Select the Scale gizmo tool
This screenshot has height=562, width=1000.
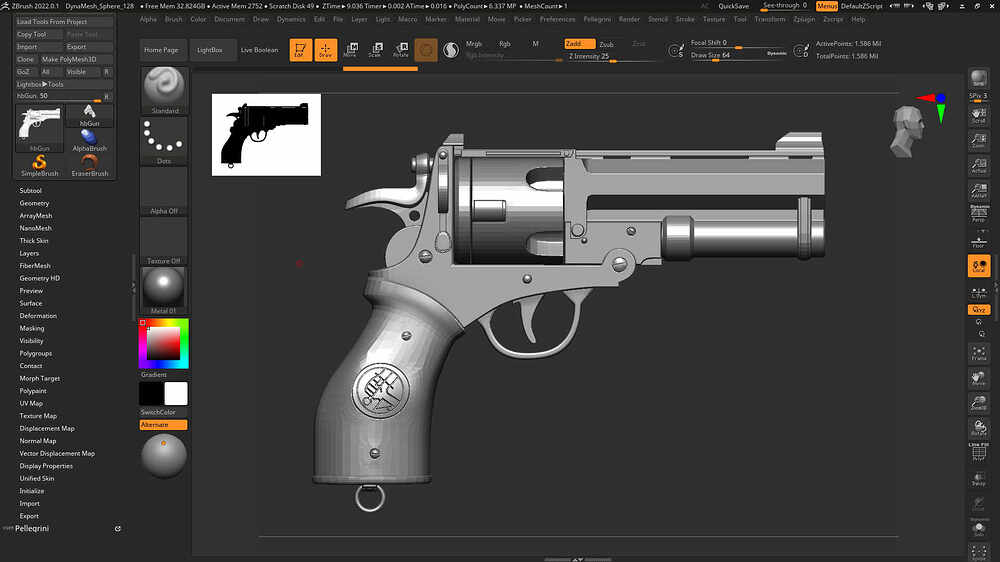click(375, 50)
